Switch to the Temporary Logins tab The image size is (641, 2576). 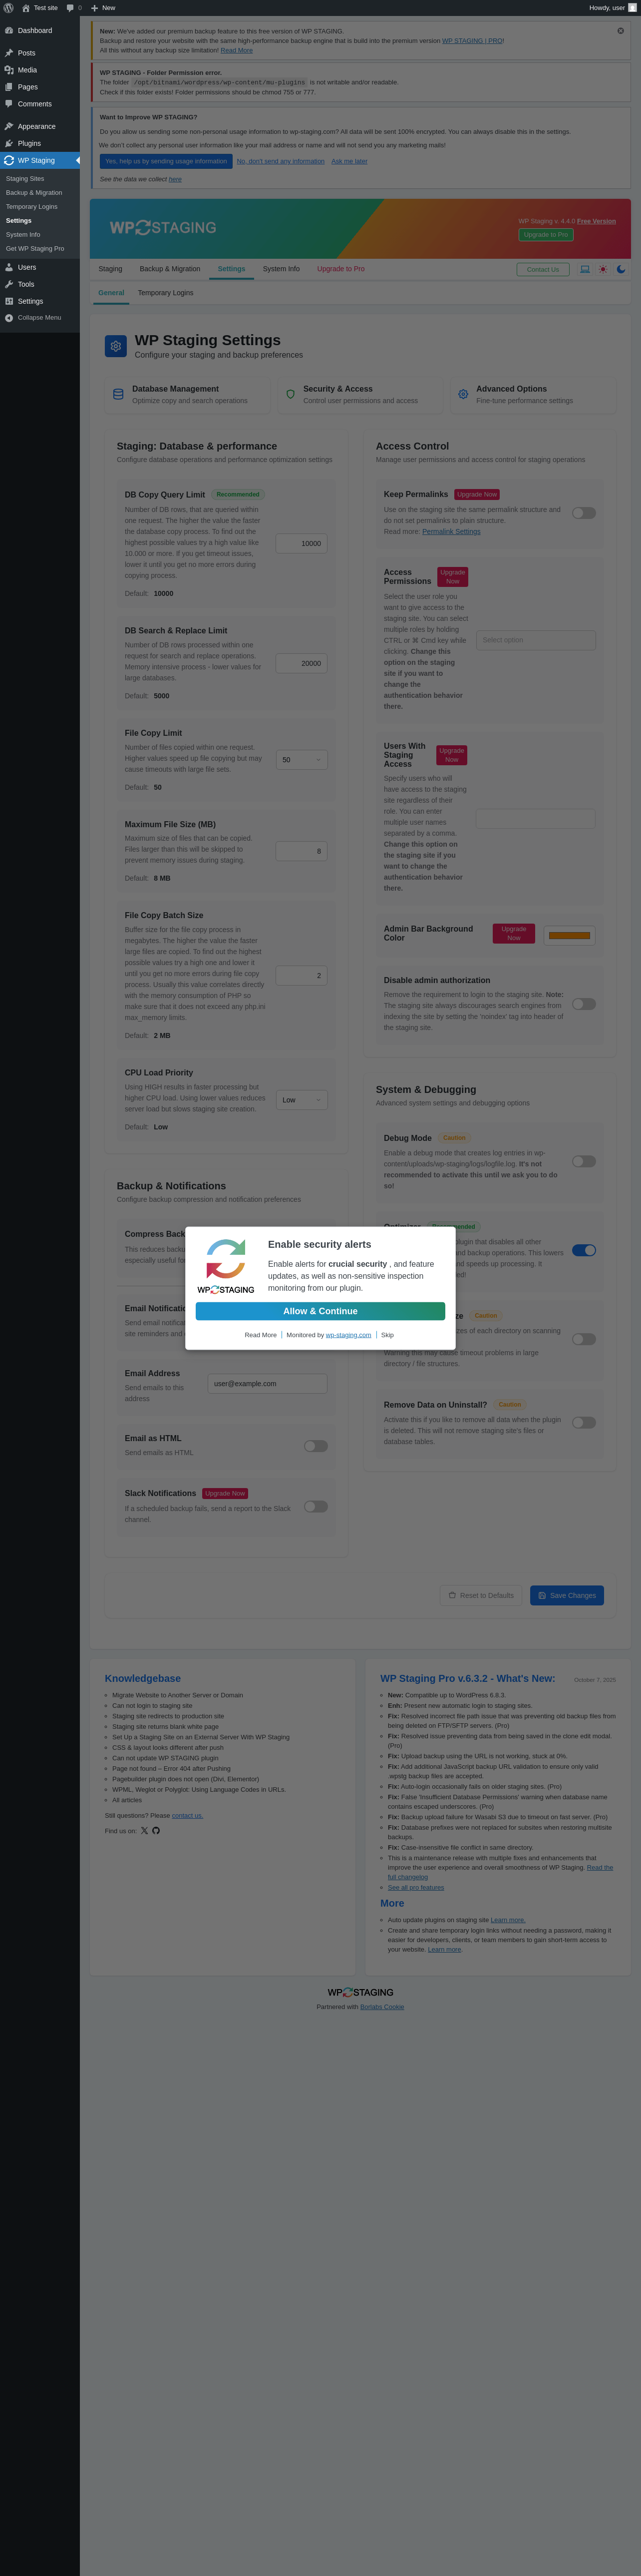(x=165, y=293)
